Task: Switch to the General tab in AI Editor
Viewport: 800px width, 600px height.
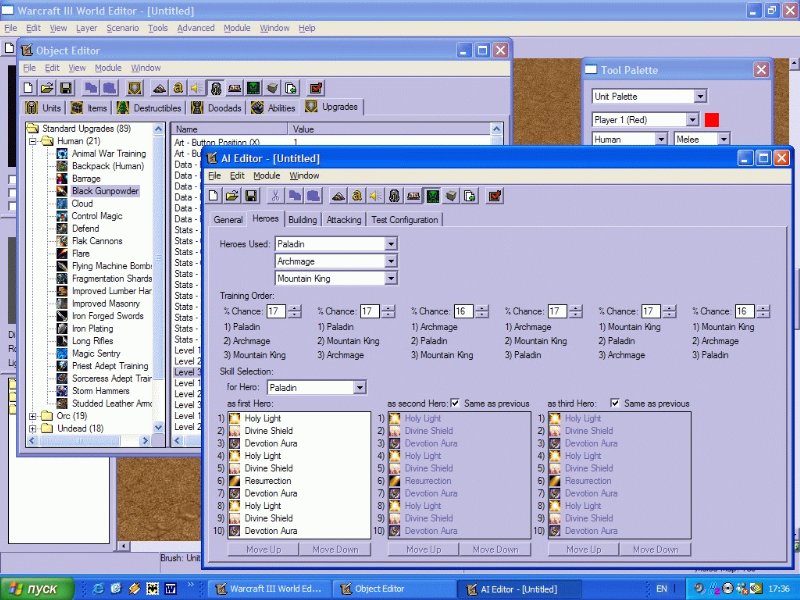Action: tap(228, 220)
